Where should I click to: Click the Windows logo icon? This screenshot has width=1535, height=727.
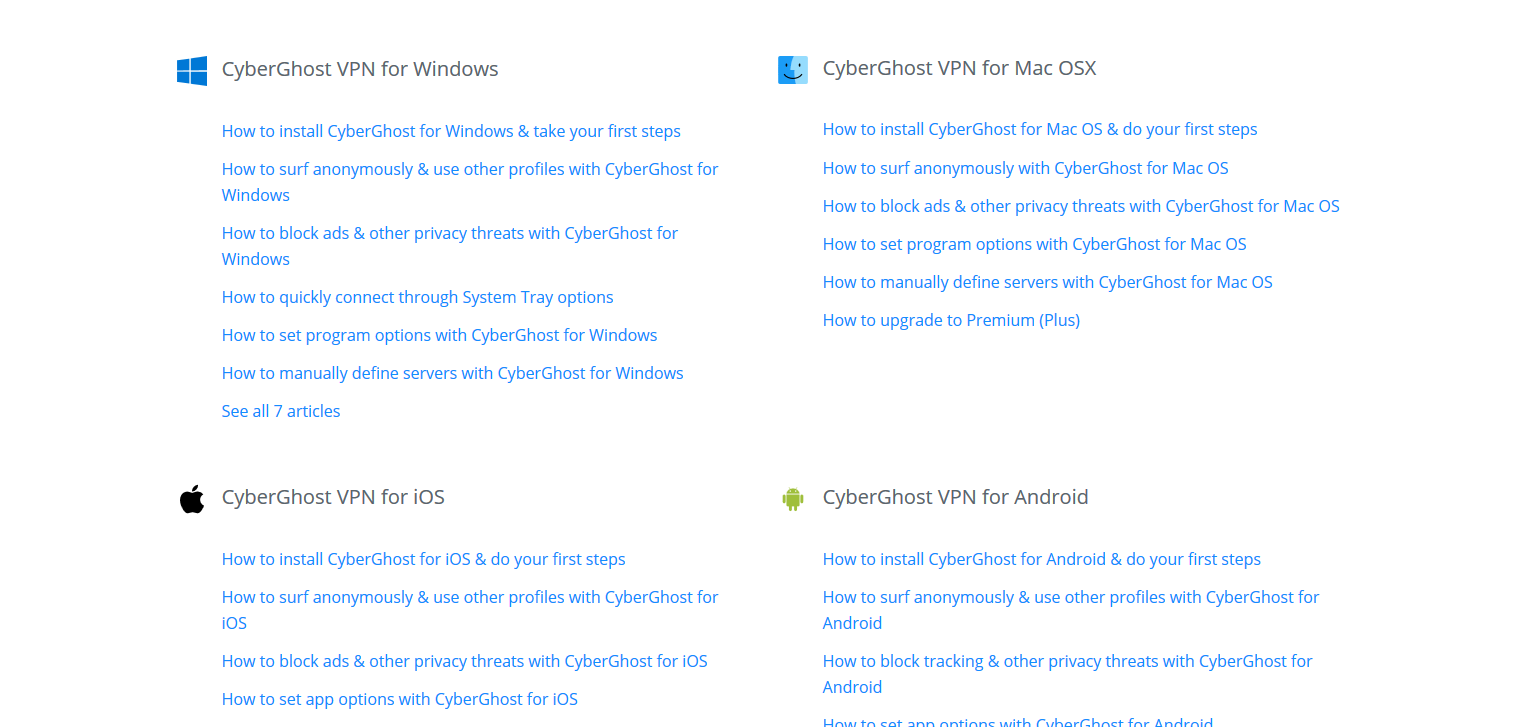tap(192, 70)
